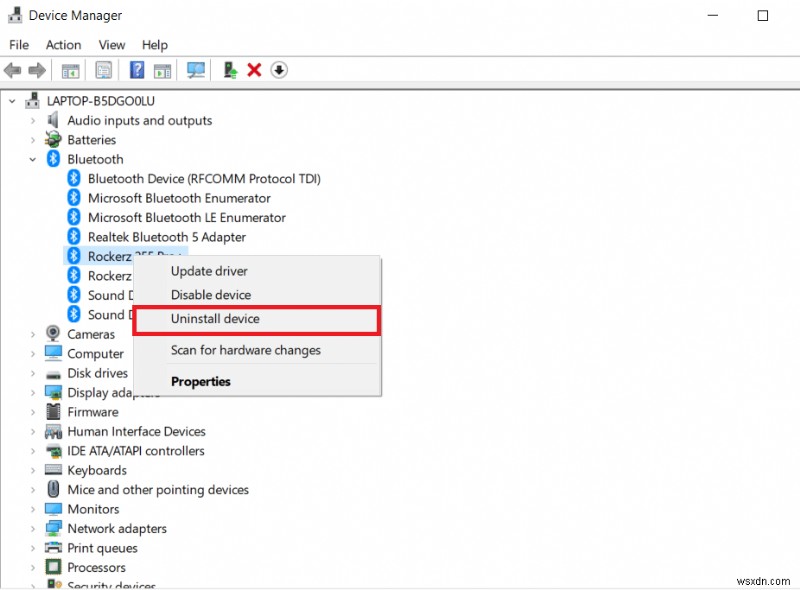Click the Help question mark toolbar icon
This screenshot has width=800, height=590.
(137, 70)
